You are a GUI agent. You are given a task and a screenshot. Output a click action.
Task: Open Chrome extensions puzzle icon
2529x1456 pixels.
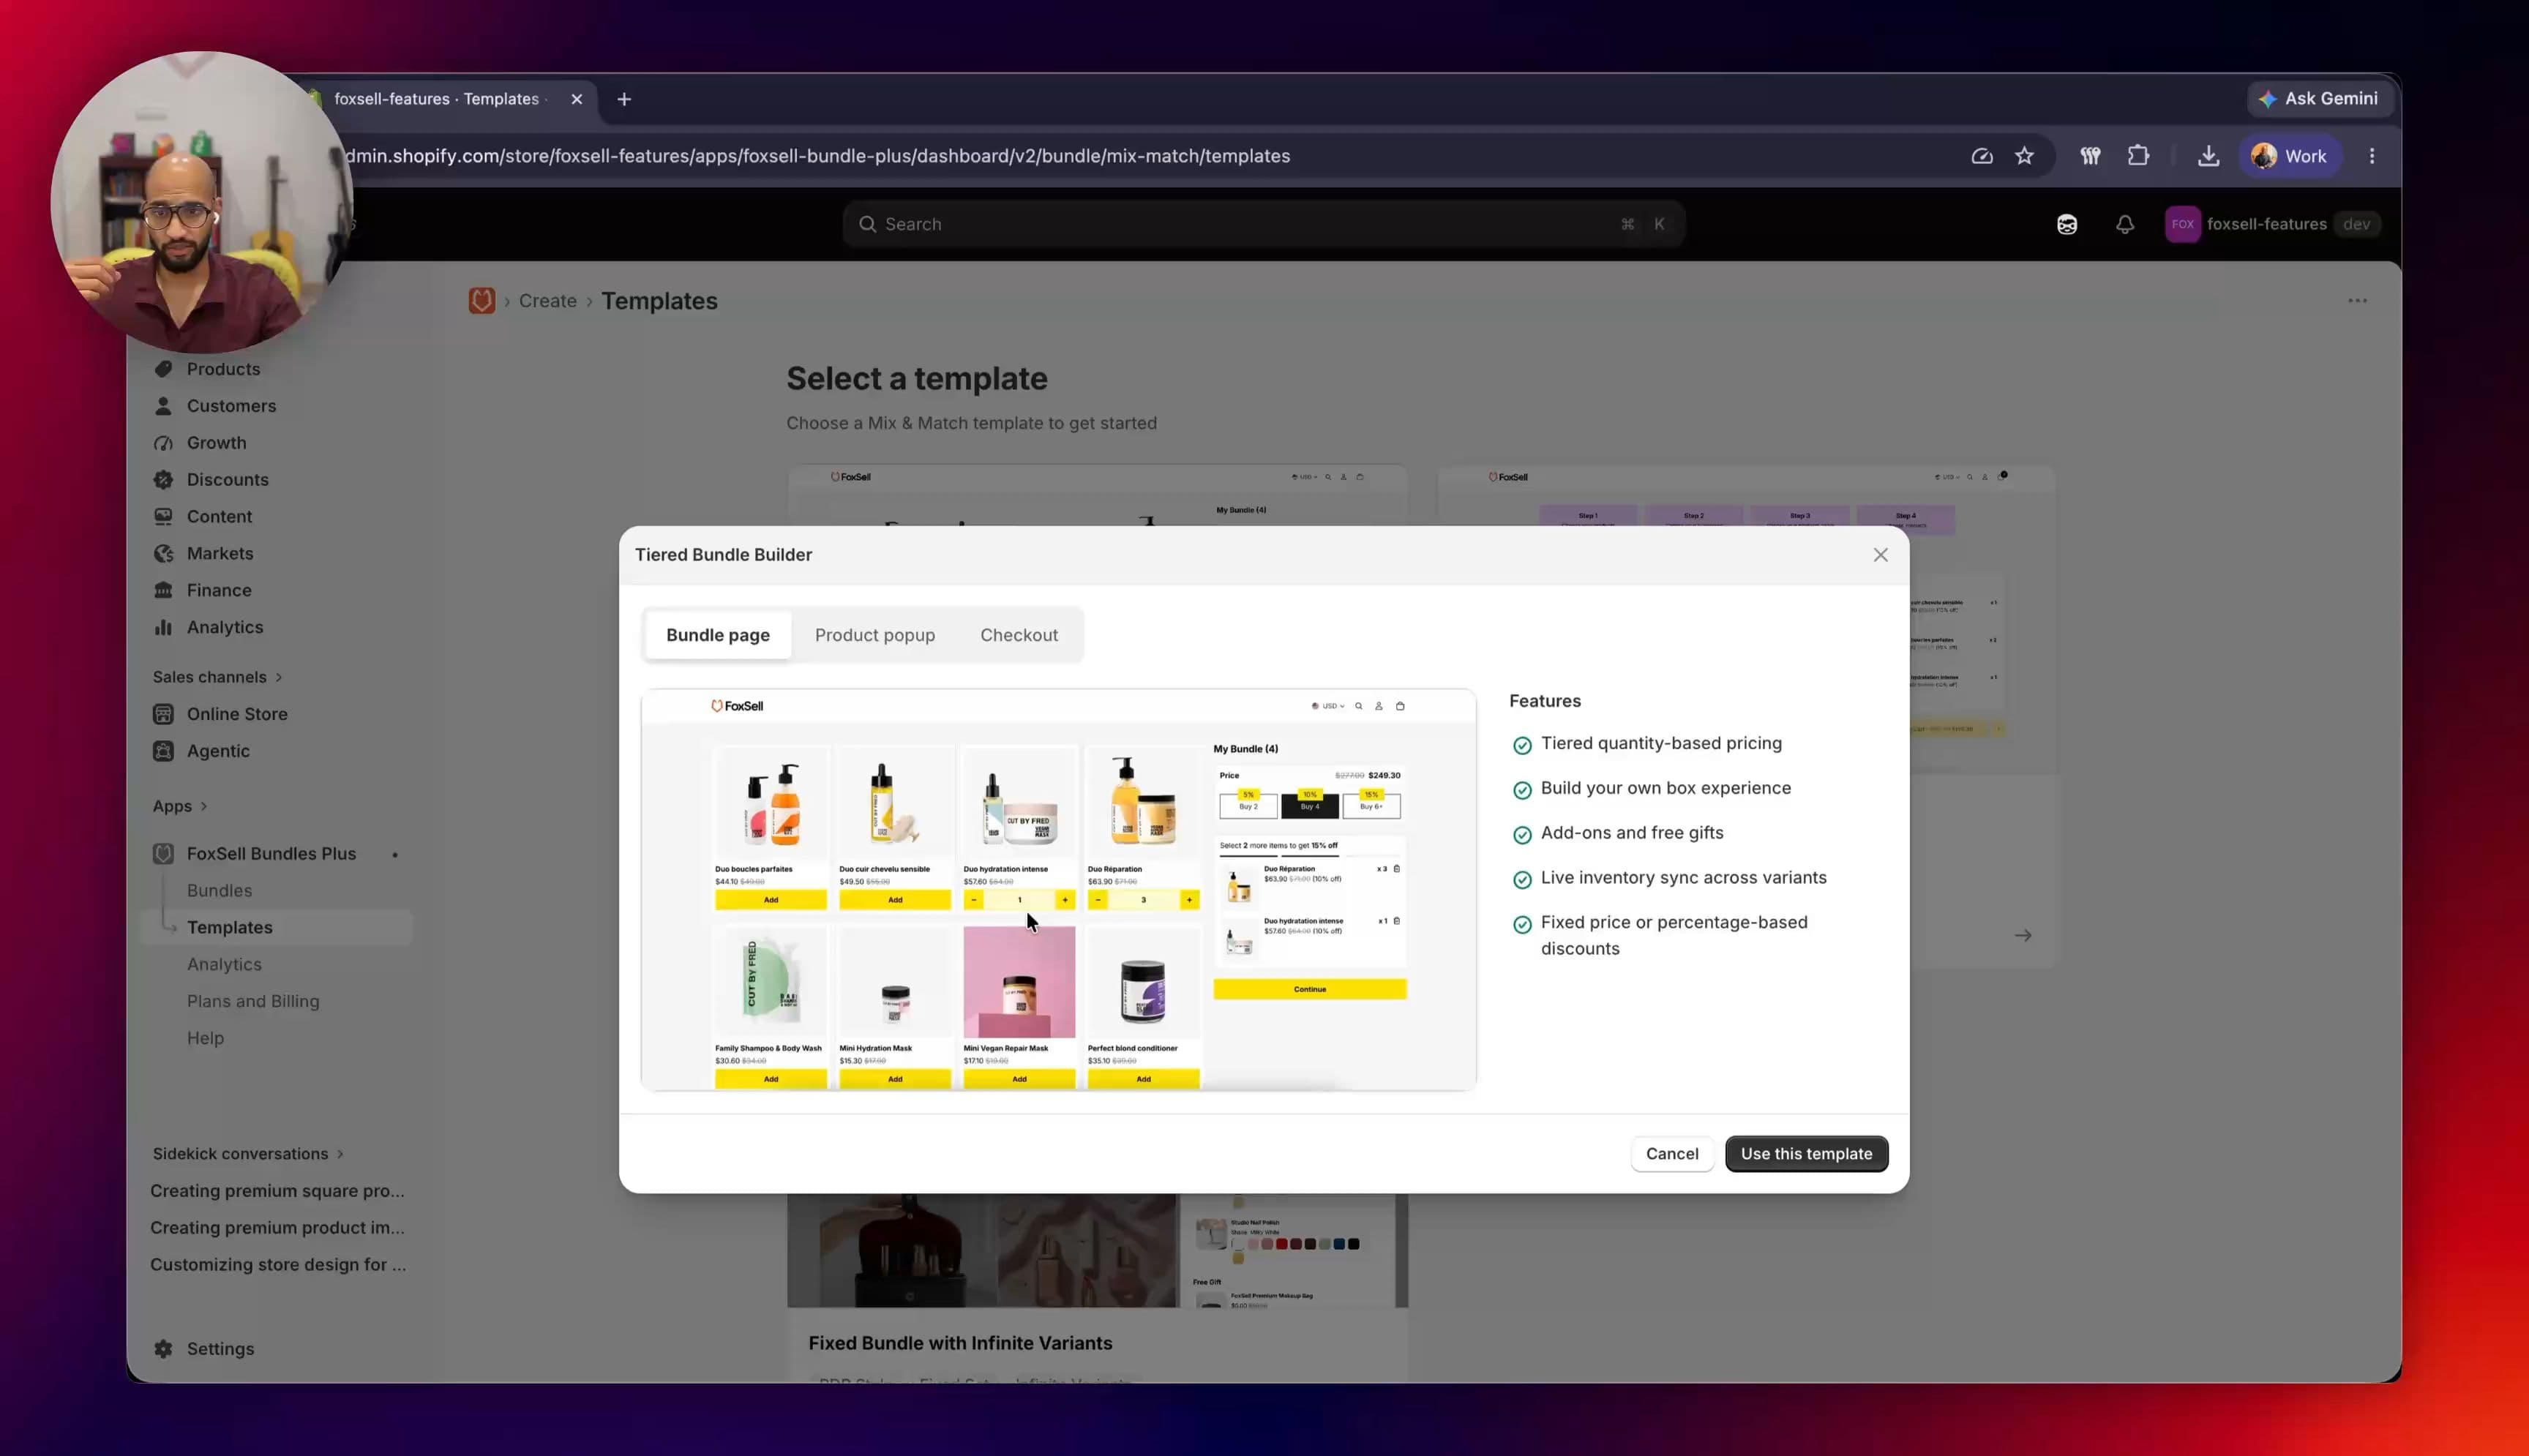2138,156
